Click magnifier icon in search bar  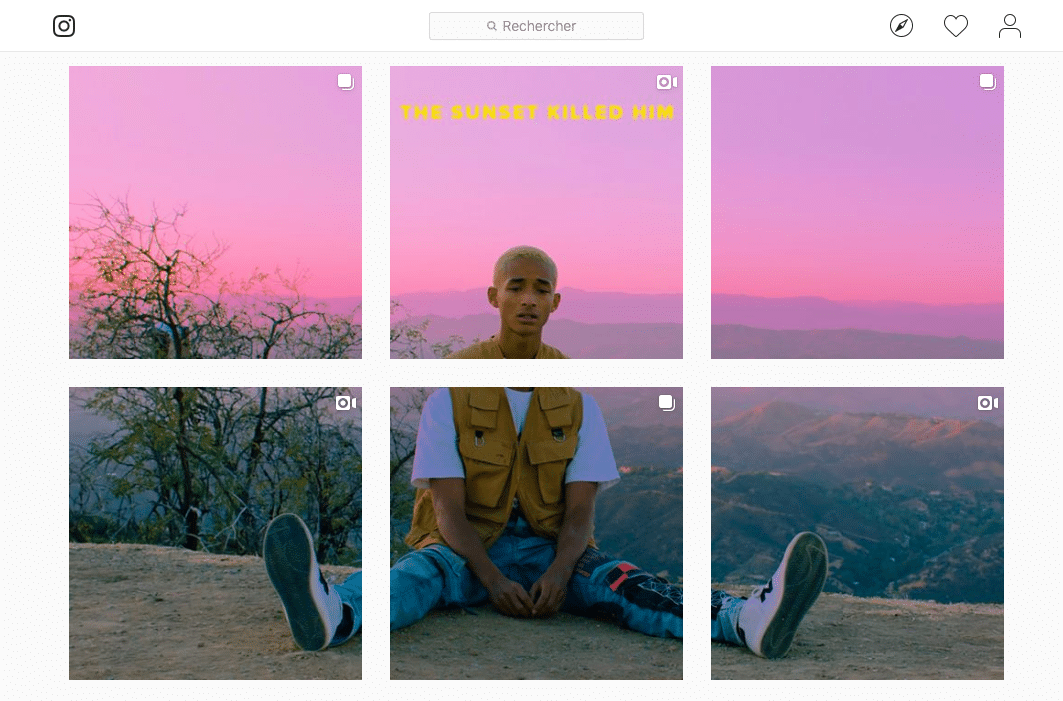[492, 26]
